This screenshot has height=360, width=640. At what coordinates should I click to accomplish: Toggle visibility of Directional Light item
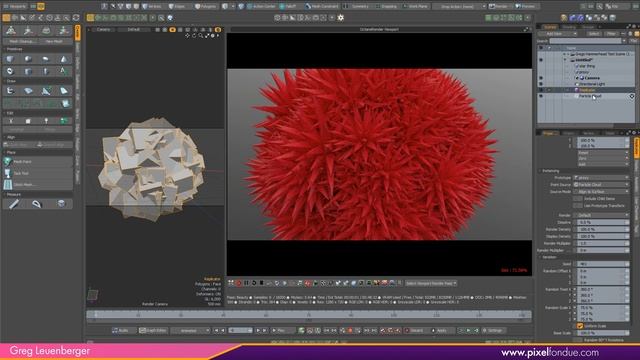tap(541, 84)
